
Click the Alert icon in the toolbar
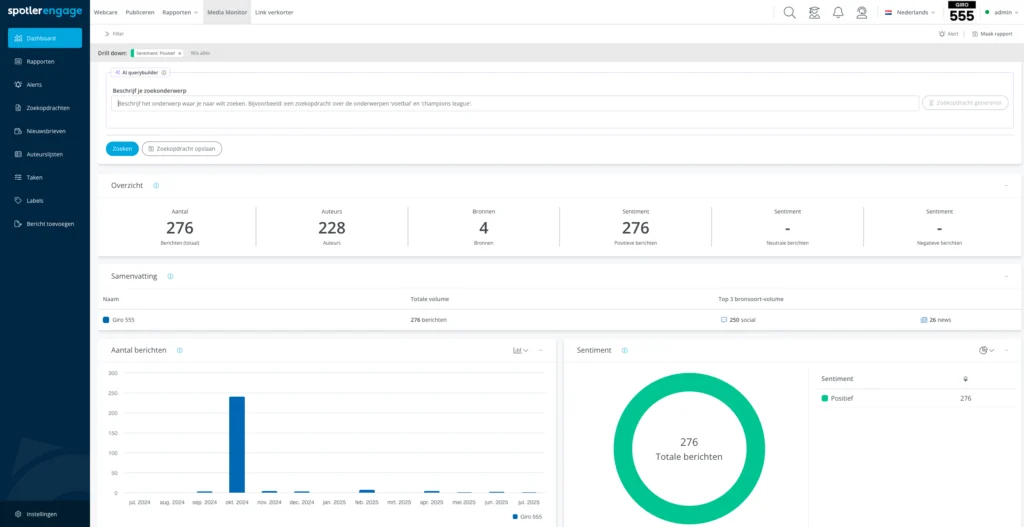pyautogui.click(x=948, y=33)
